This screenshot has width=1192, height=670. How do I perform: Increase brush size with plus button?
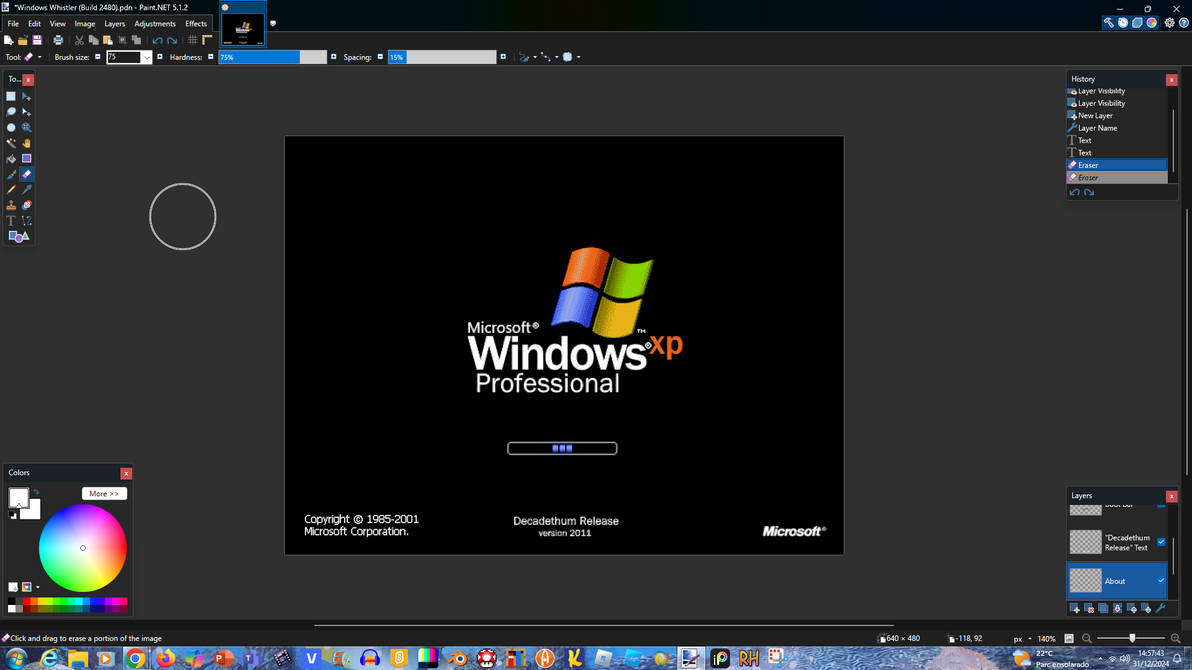click(160, 57)
